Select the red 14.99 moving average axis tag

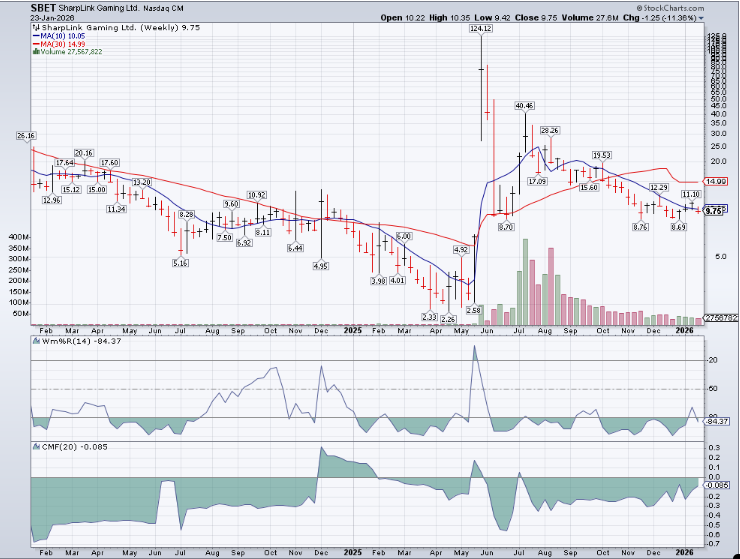(716, 181)
